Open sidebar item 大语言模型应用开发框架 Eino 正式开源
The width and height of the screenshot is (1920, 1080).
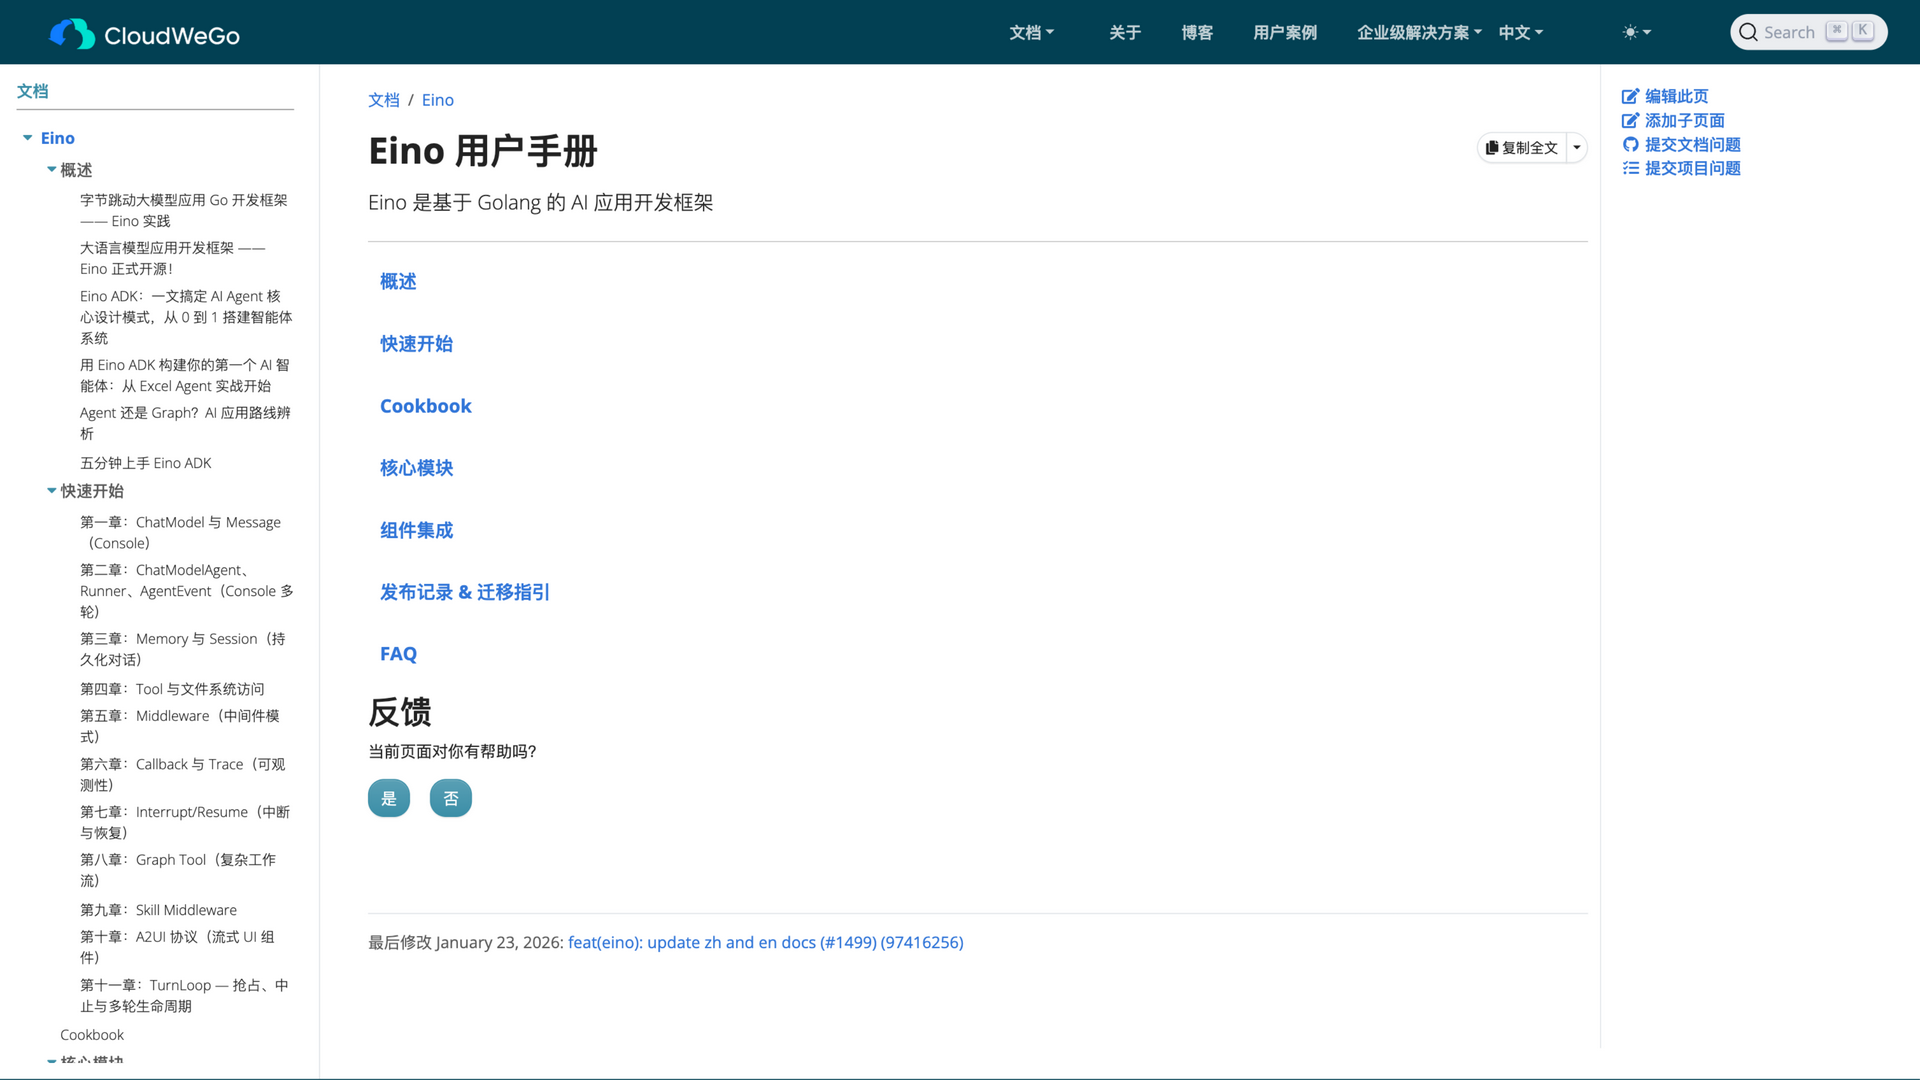[173, 258]
